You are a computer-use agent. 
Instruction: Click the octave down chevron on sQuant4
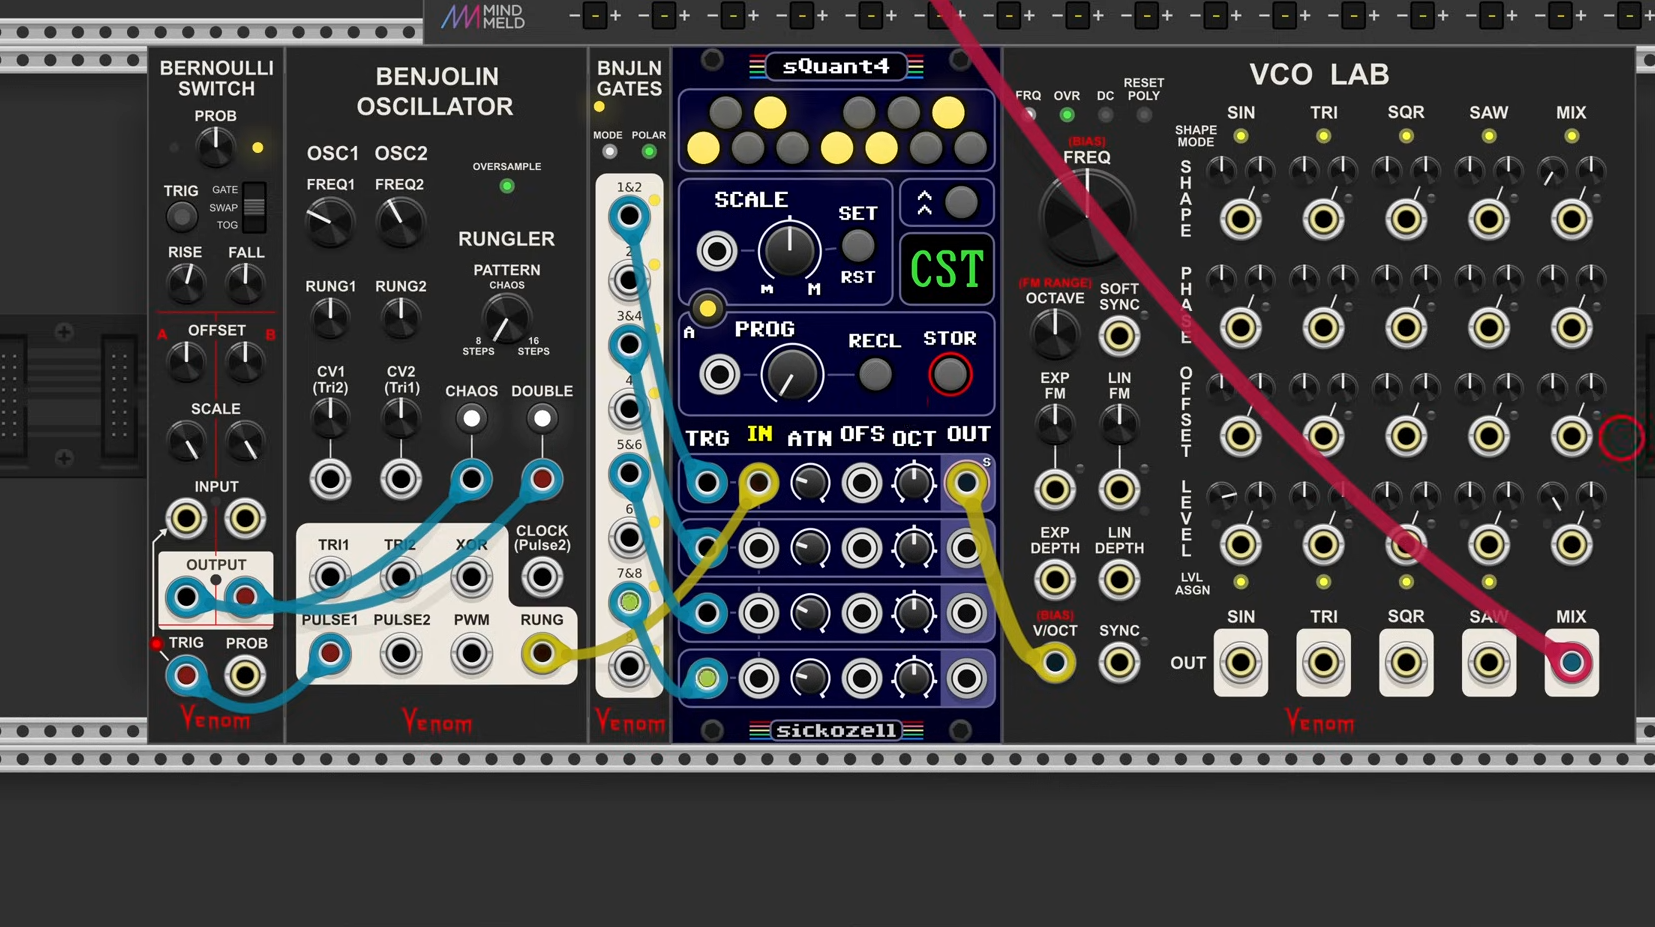point(925,210)
